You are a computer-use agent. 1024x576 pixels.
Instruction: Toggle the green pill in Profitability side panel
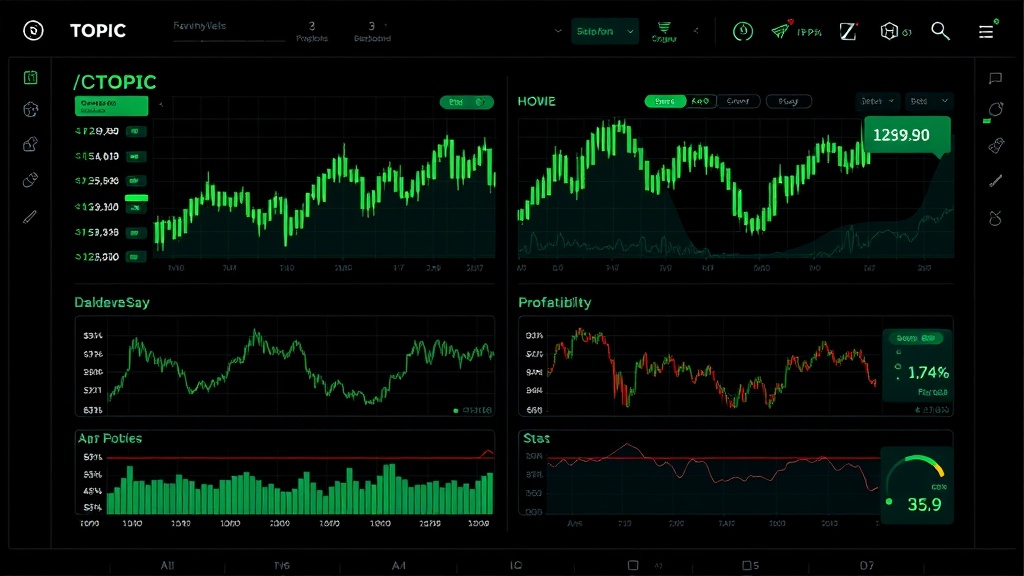pyautogui.click(x=916, y=338)
